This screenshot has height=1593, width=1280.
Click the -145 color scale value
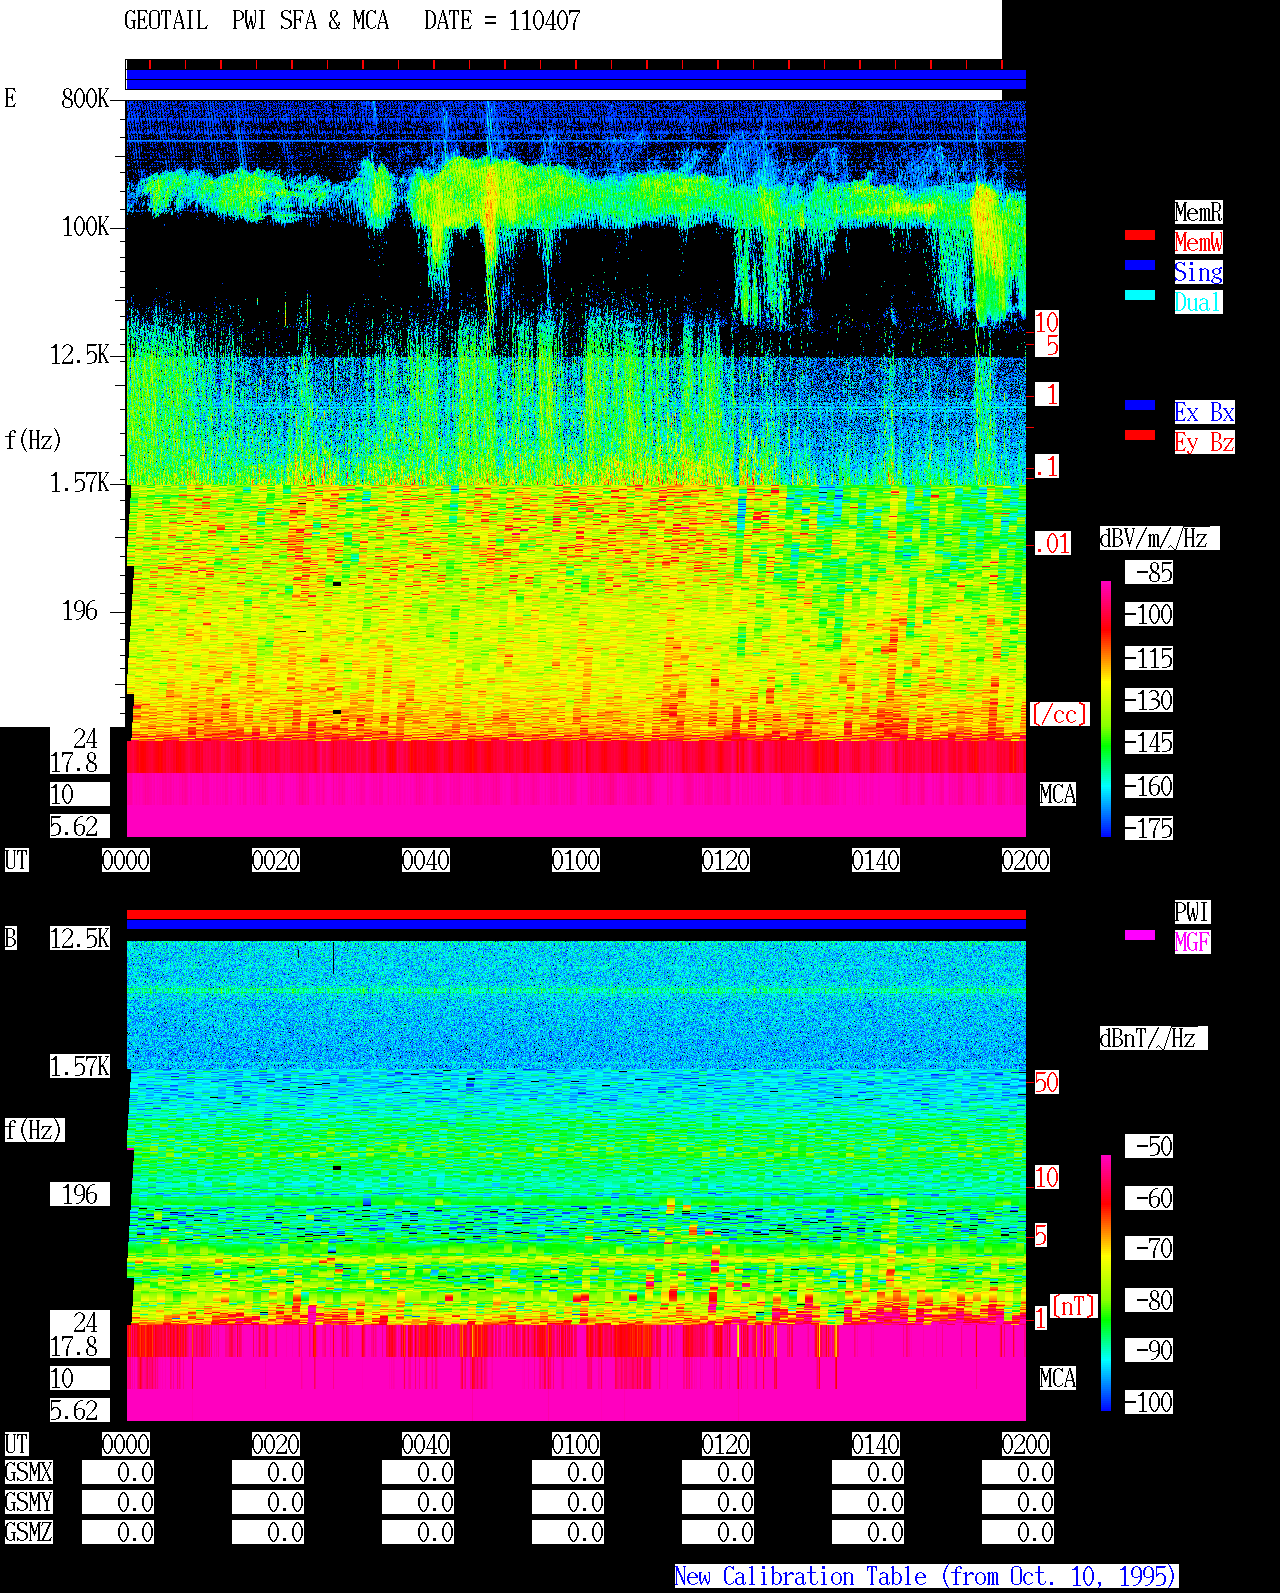[x=1149, y=742]
